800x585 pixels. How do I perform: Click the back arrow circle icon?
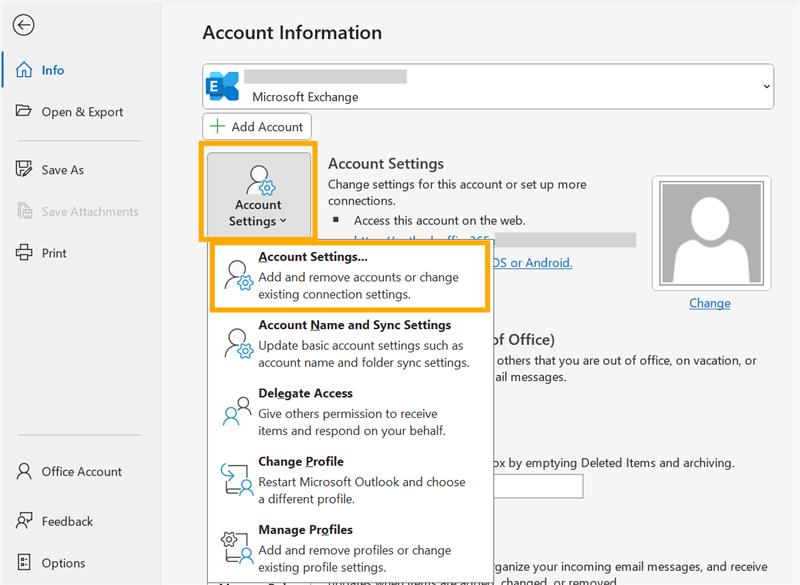coord(23,25)
